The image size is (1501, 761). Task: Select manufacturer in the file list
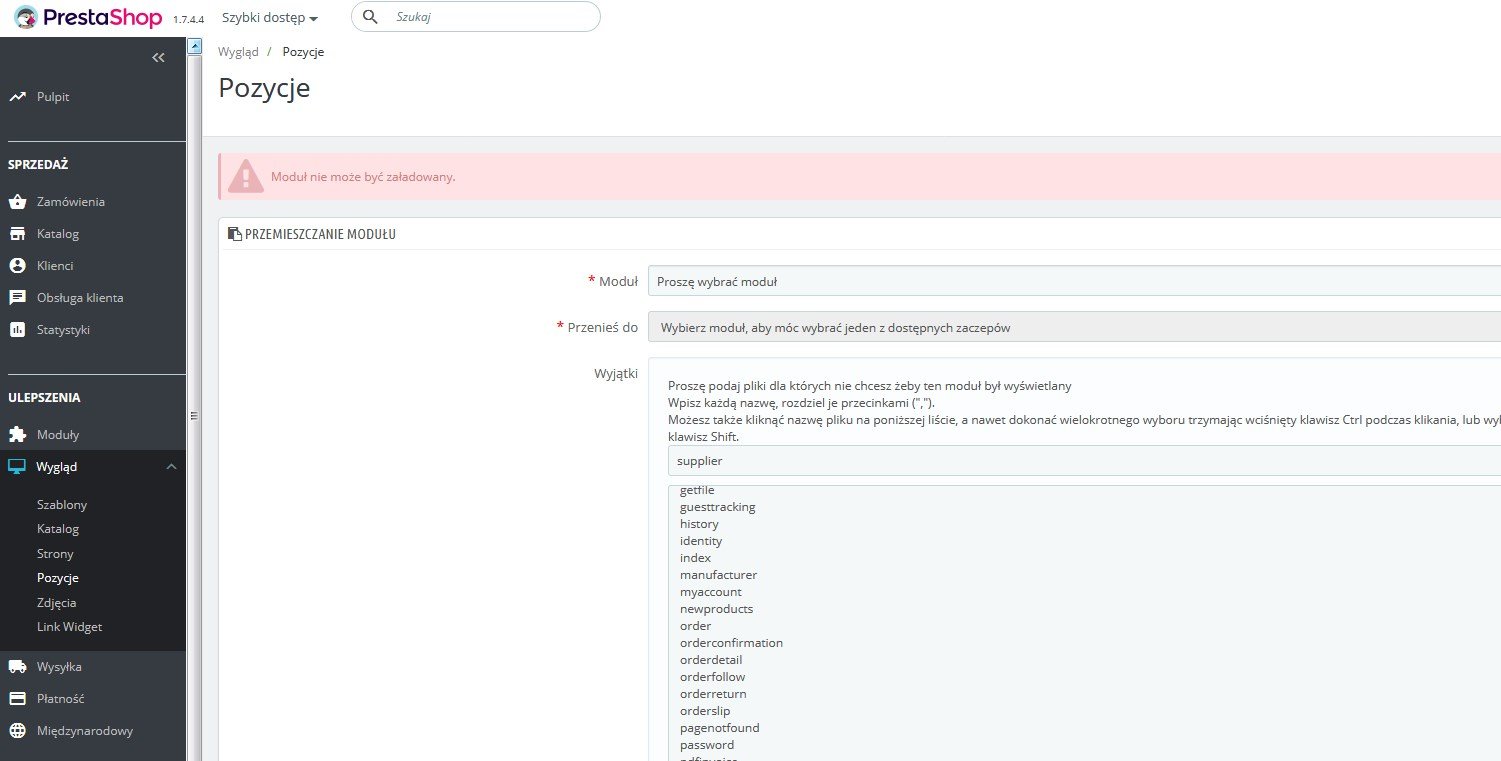point(718,575)
